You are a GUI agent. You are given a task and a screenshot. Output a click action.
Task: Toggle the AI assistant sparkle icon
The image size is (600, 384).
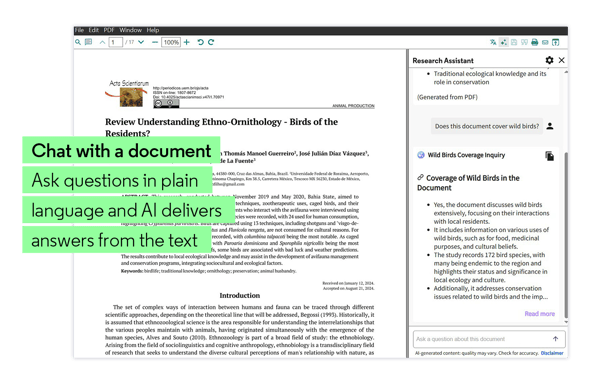504,42
